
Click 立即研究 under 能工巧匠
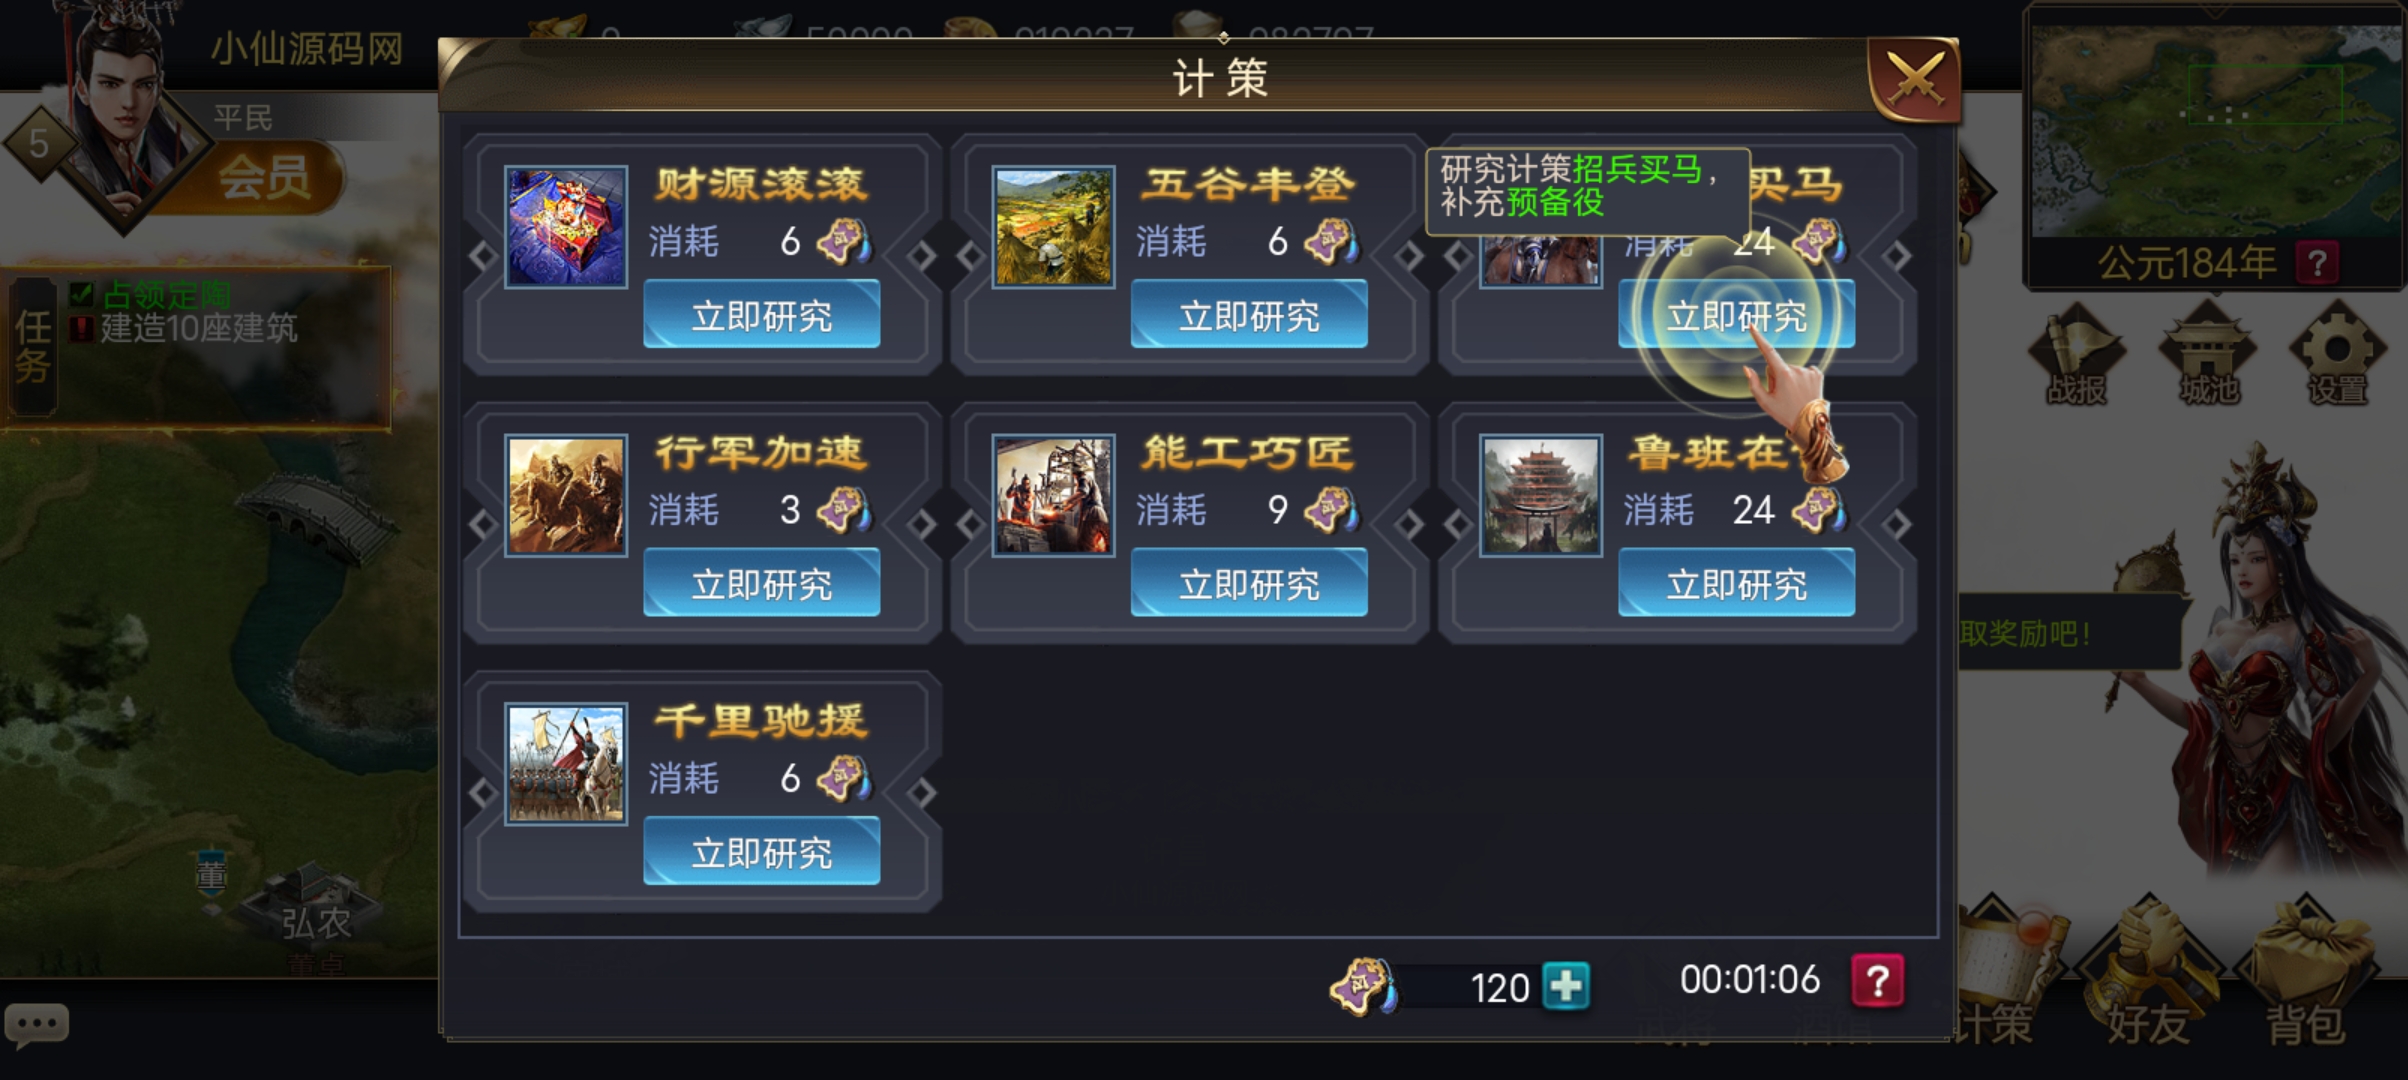pos(1249,583)
